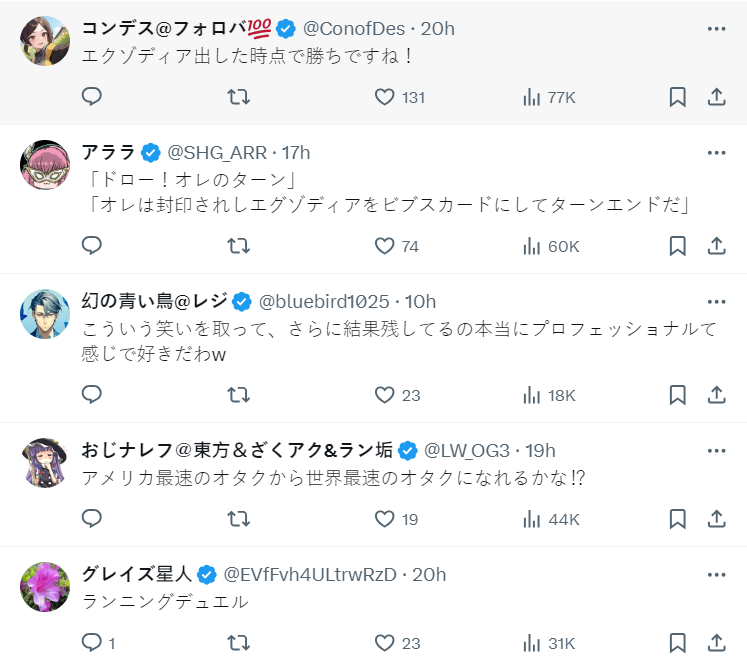The image size is (747, 670).
Task: Expand options menu for グレイズ星人 tweet
Action: (716, 575)
